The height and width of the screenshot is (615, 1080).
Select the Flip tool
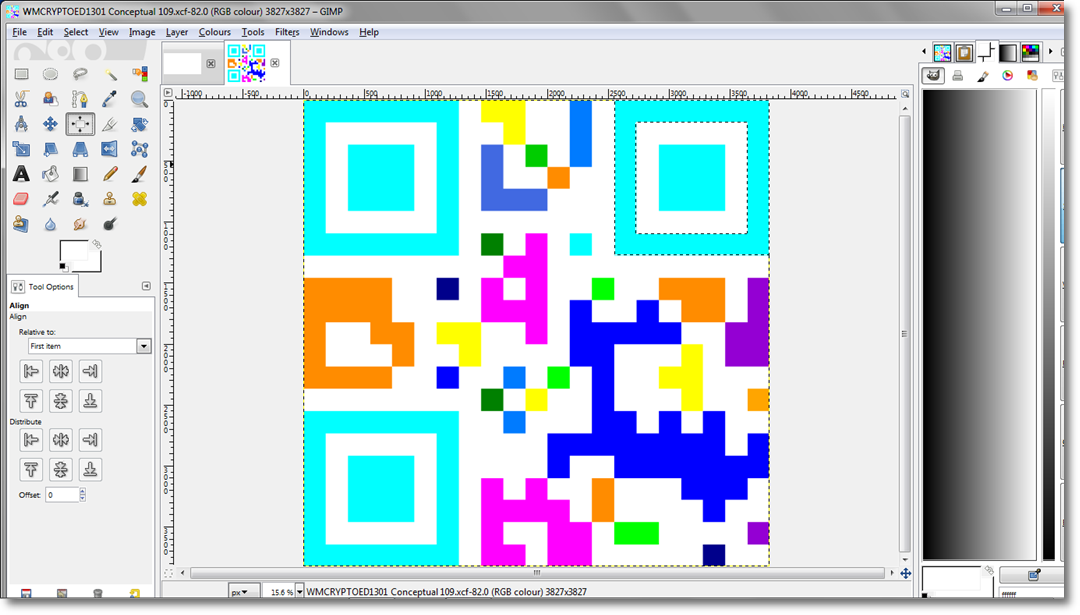(110, 149)
